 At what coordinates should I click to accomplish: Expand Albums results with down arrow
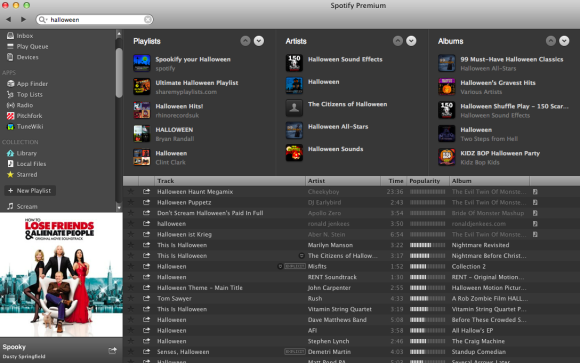(564, 41)
